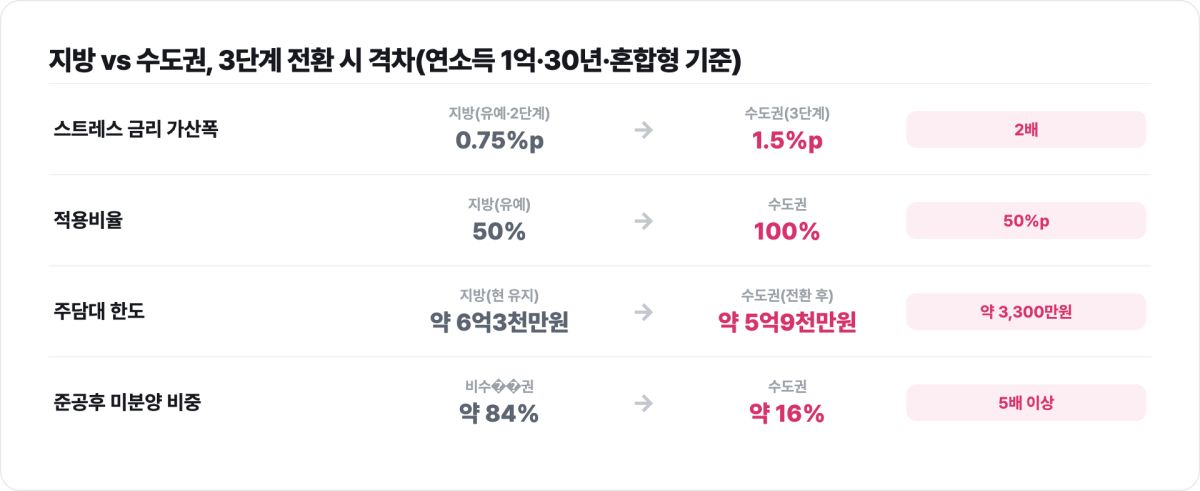
Task: Click the 약 84% value
Action: tap(499, 414)
